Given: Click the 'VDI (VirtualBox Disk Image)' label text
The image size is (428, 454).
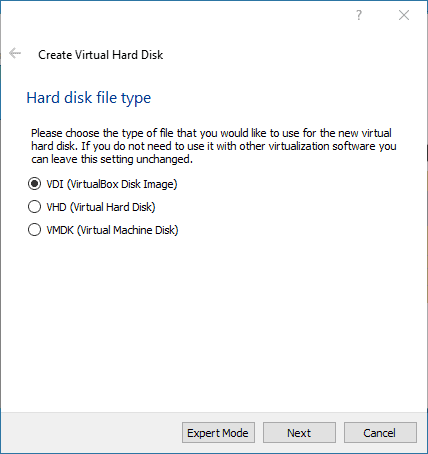Looking at the screenshot, I should [x=112, y=184].
